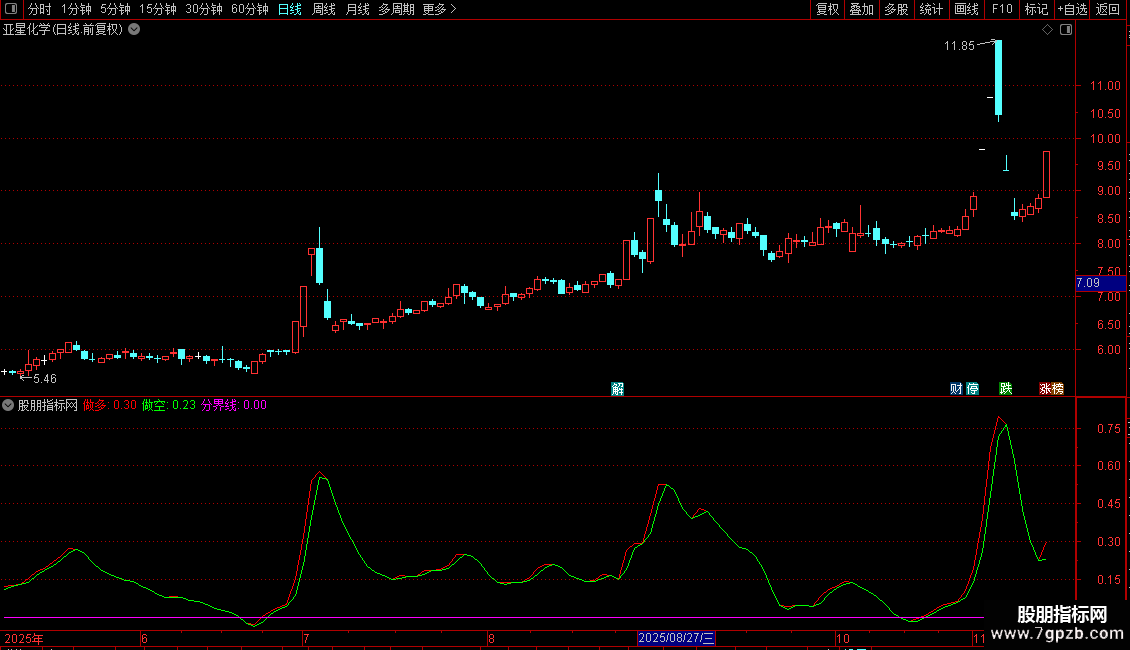Open F10 company info
The width and height of the screenshot is (1130, 650).
(x=1001, y=9)
